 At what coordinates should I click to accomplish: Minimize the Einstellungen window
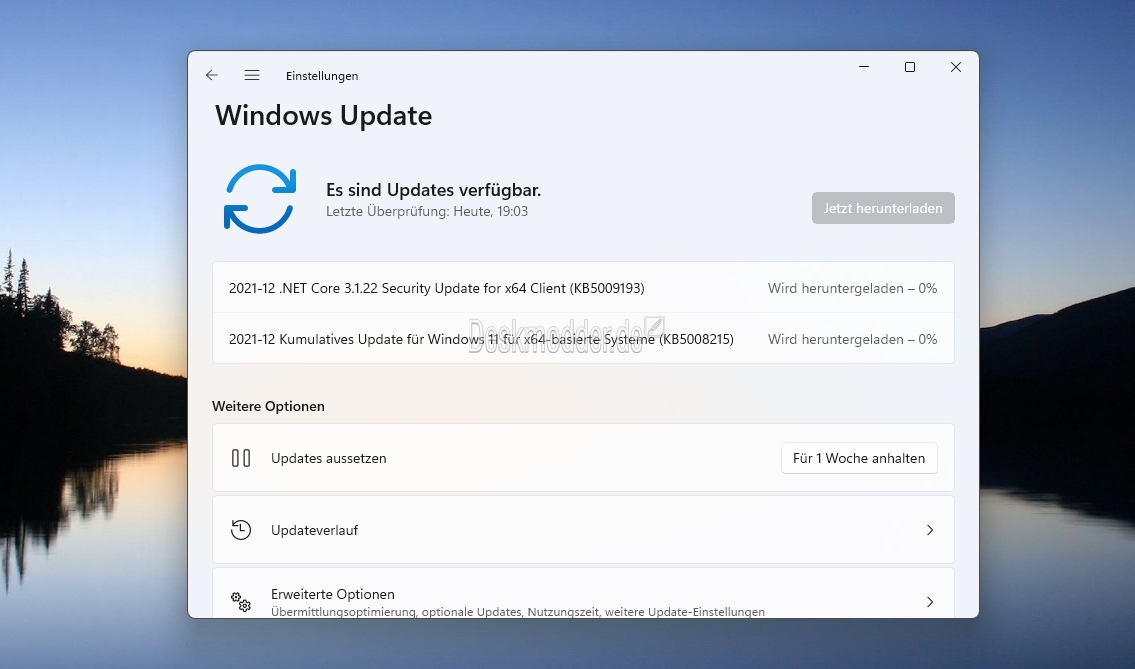tap(864, 67)
